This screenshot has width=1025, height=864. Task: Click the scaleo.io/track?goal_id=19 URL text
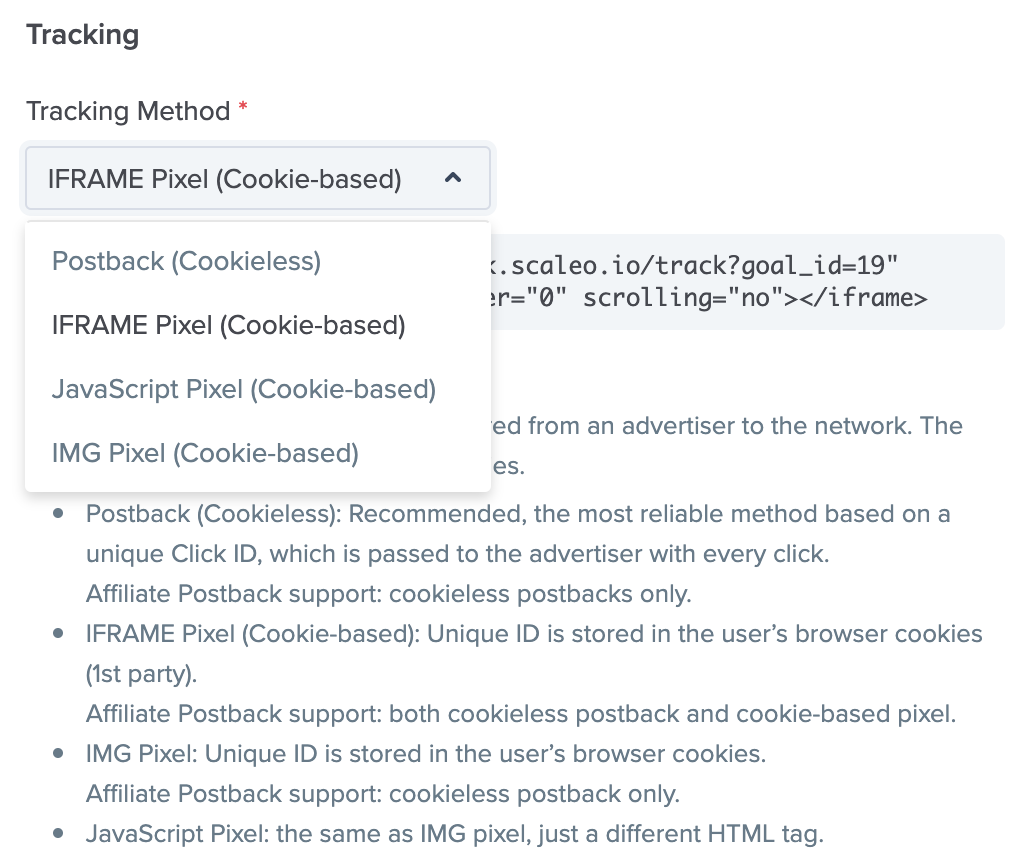(x=704, y=265)
